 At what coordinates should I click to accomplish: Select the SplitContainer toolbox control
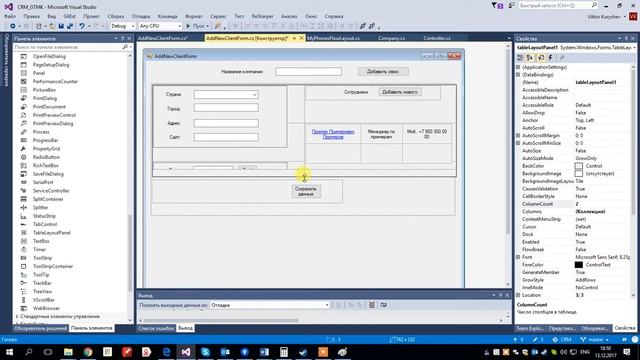(48, 199)
